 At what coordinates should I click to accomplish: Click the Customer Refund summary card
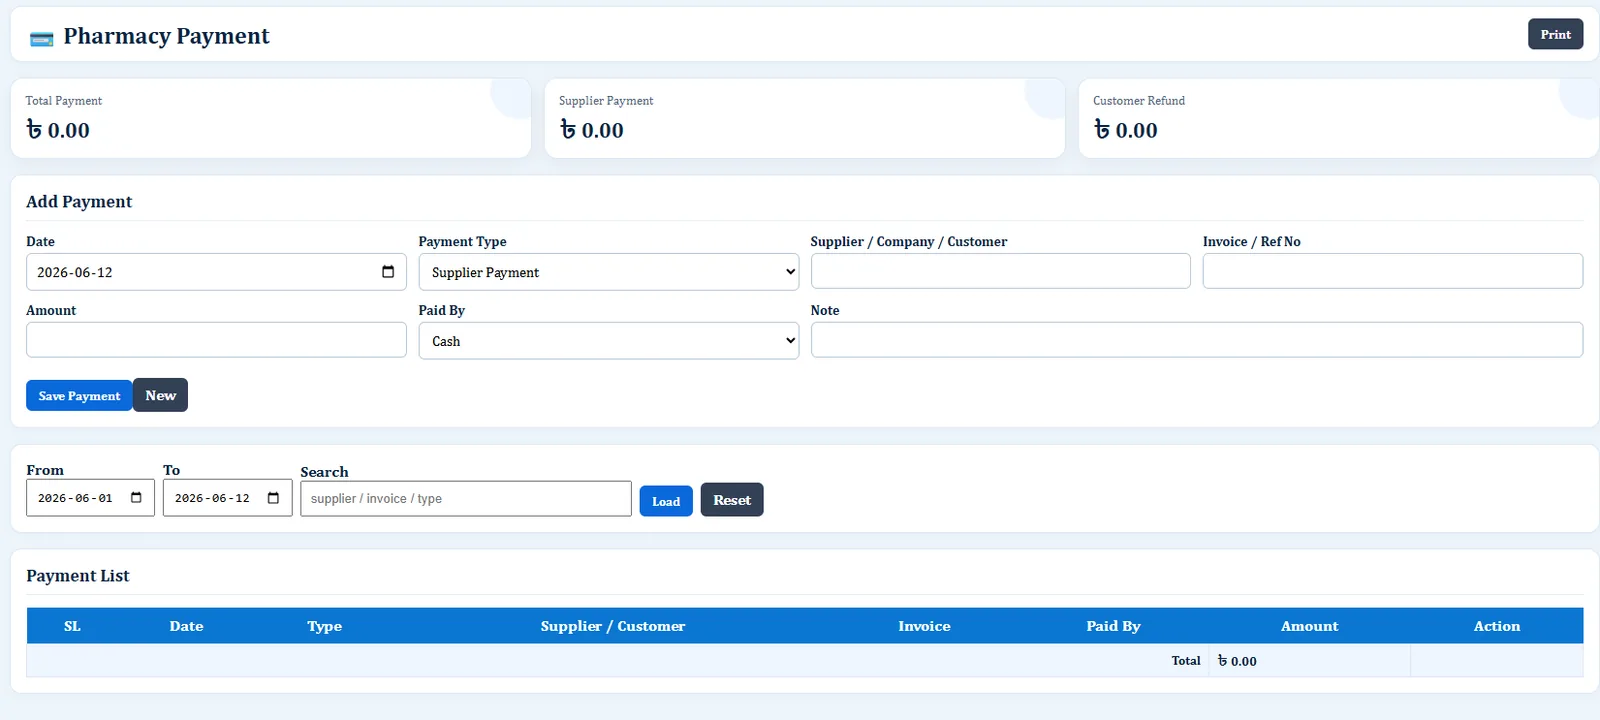pos(1338,118)
